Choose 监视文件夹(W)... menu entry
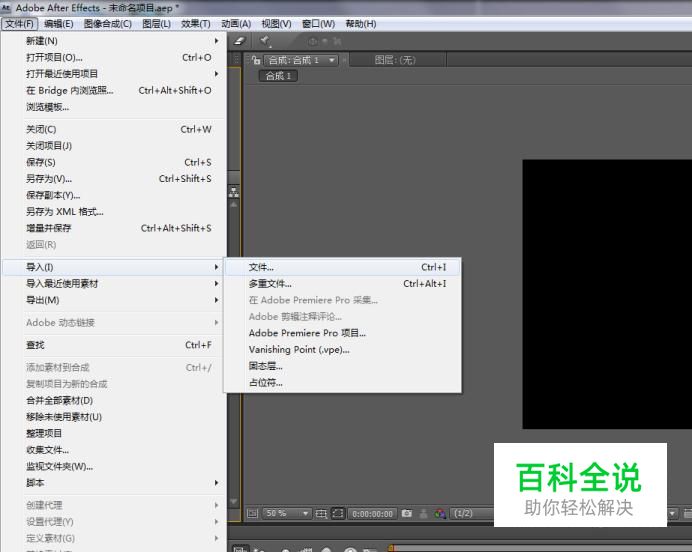692x552 pixels. [114, 466]
